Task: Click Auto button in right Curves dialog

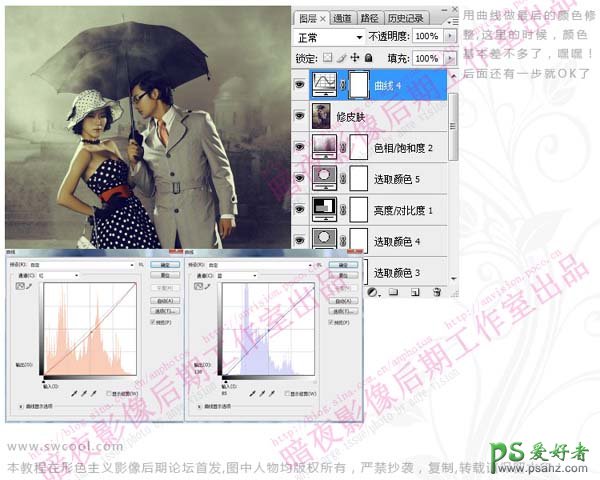Action: click(343, 300)
